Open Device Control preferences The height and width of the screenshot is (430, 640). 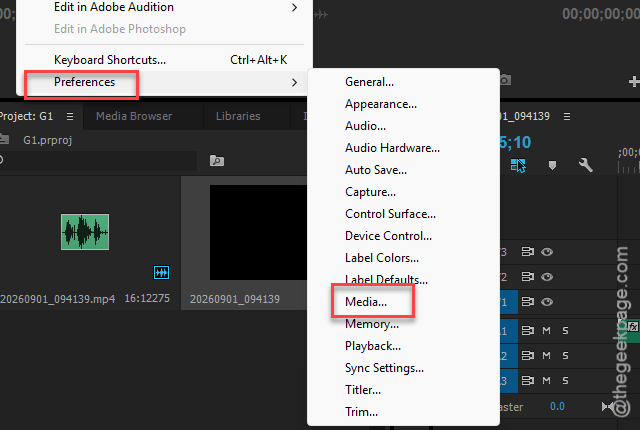coord(388,236)
